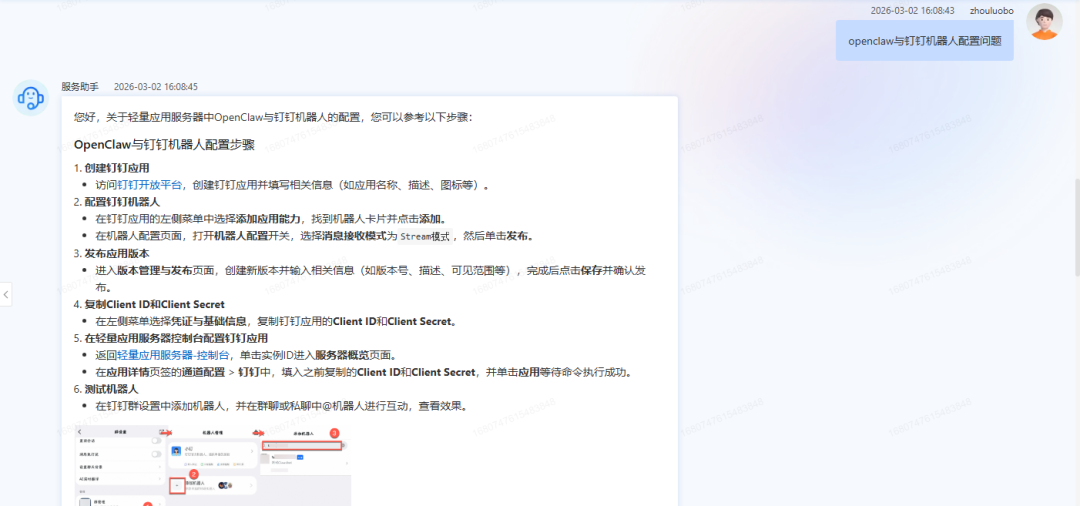Click the timestamp 2026-03-02 16:08:45
This screenshot has height=506, width=1080.
[x=156, y=87]
